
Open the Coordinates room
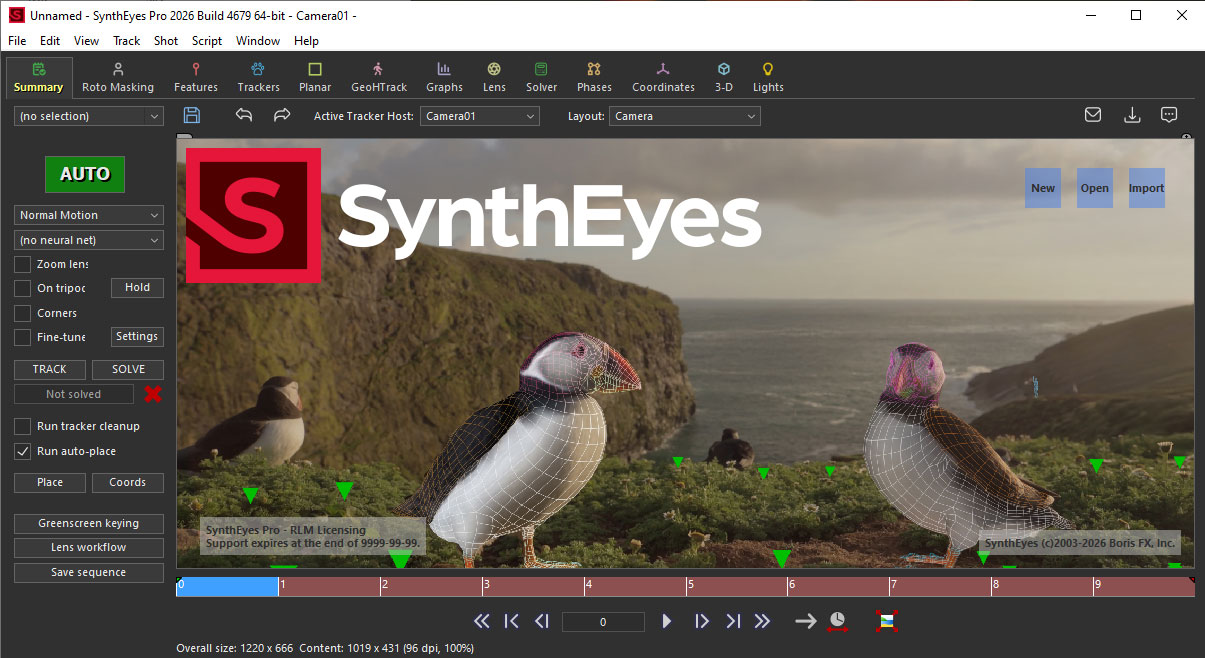point(663,77)
